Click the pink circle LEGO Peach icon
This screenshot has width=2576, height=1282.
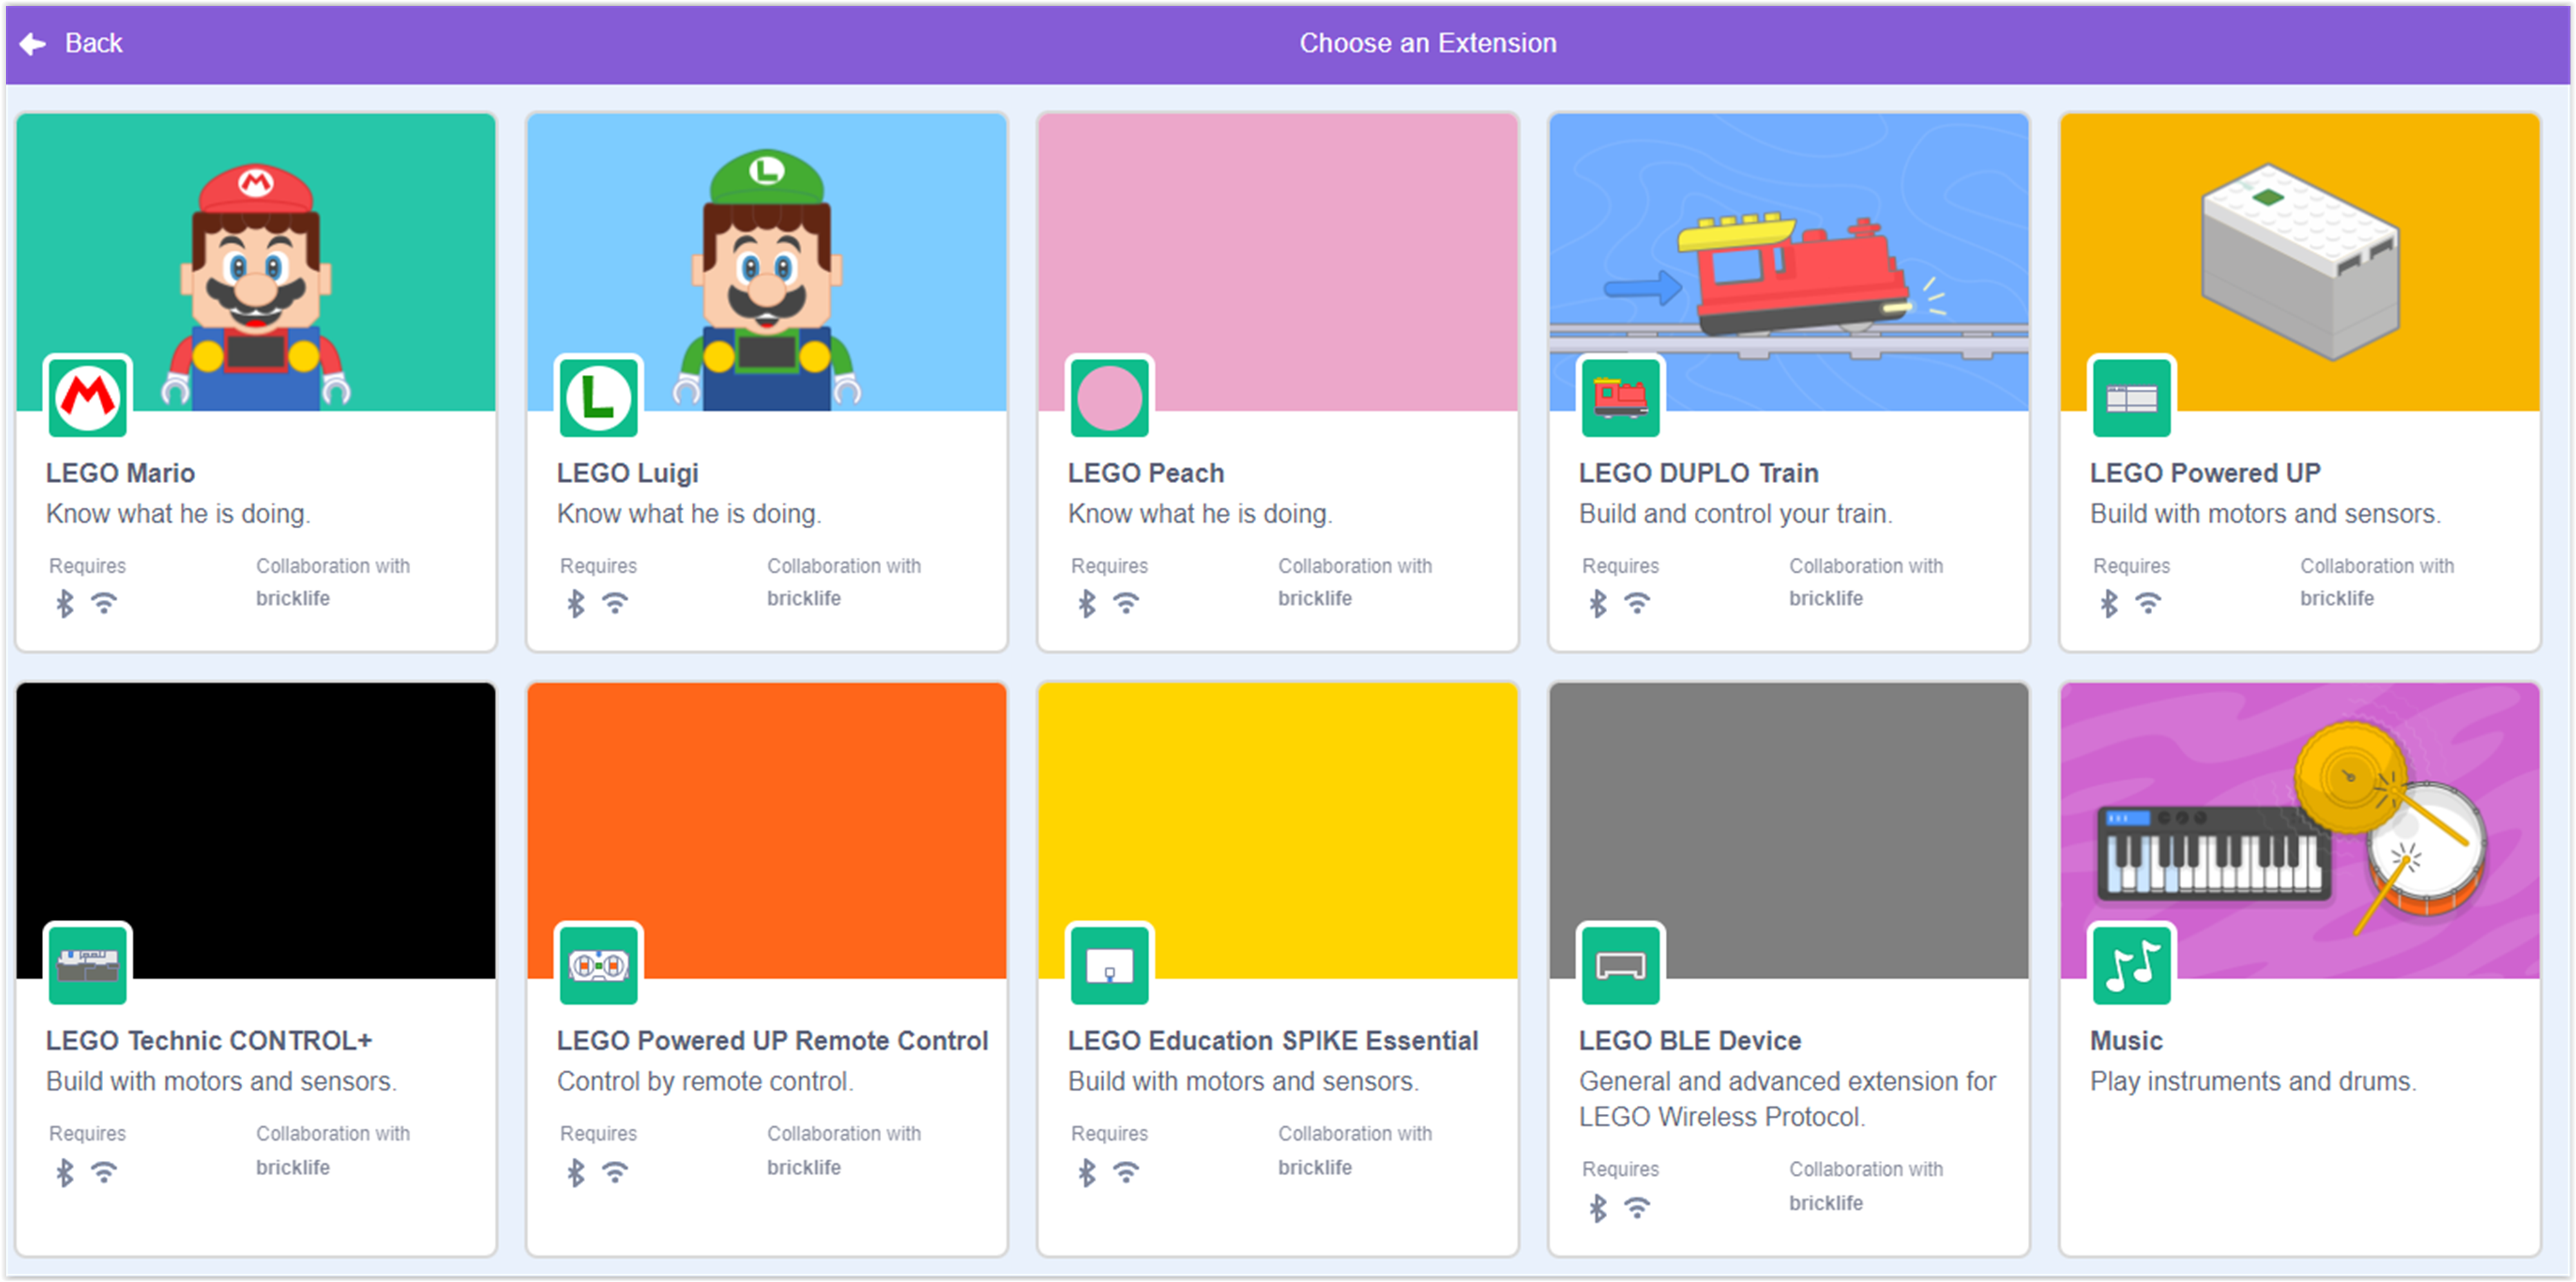(x=1109, y=398)
